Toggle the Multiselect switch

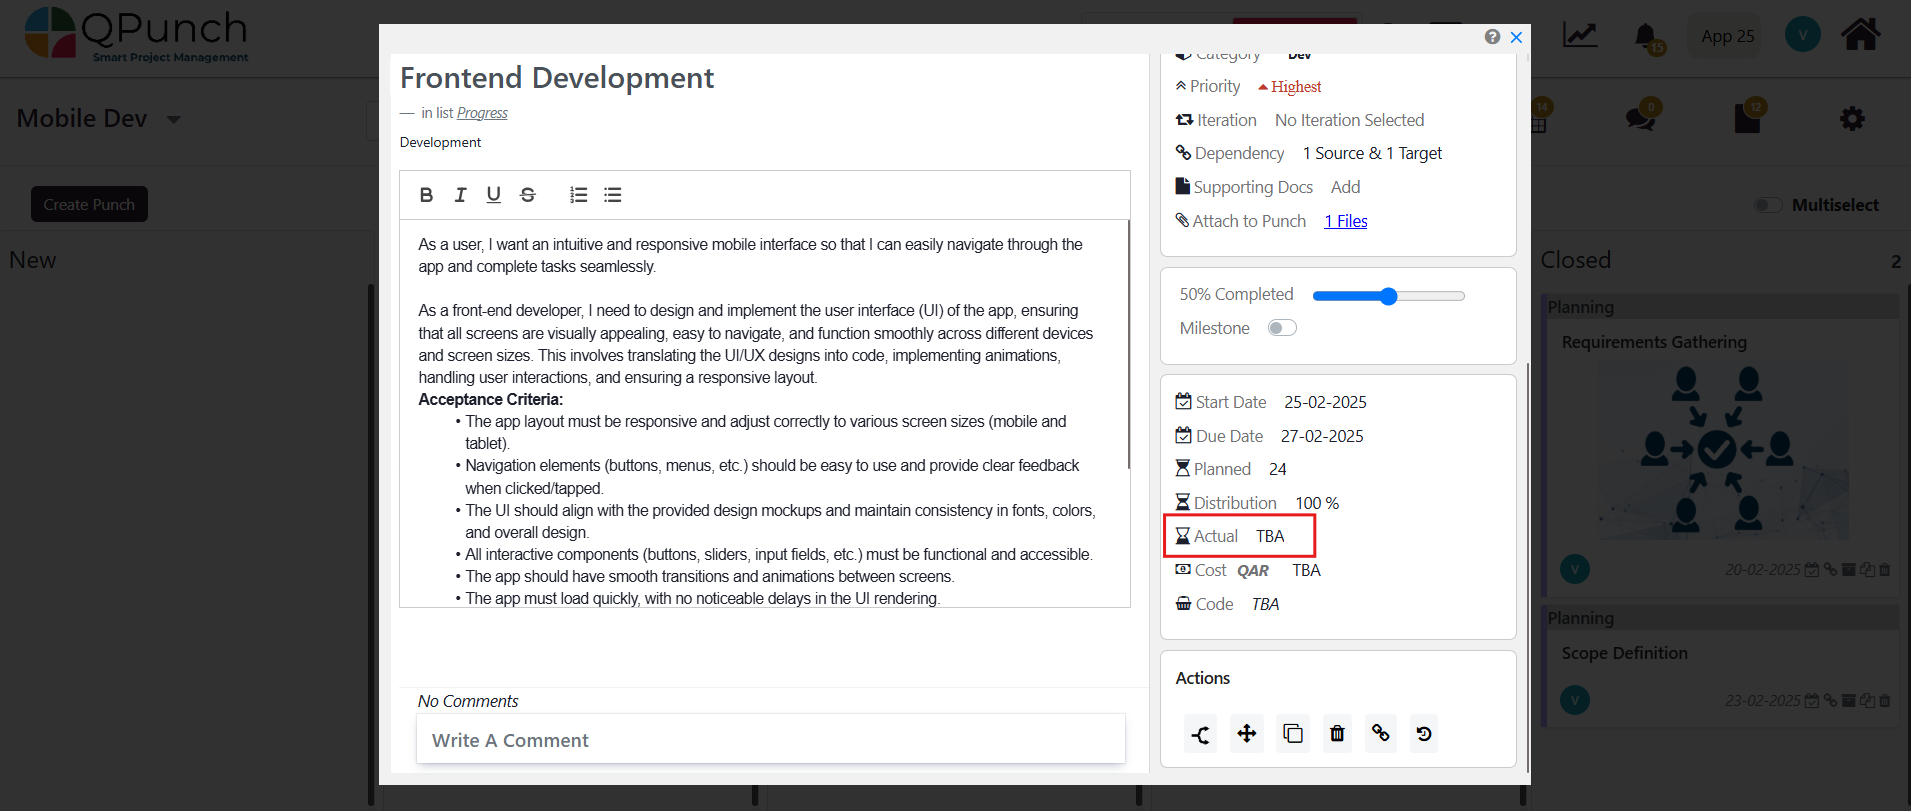[1768, 205]
